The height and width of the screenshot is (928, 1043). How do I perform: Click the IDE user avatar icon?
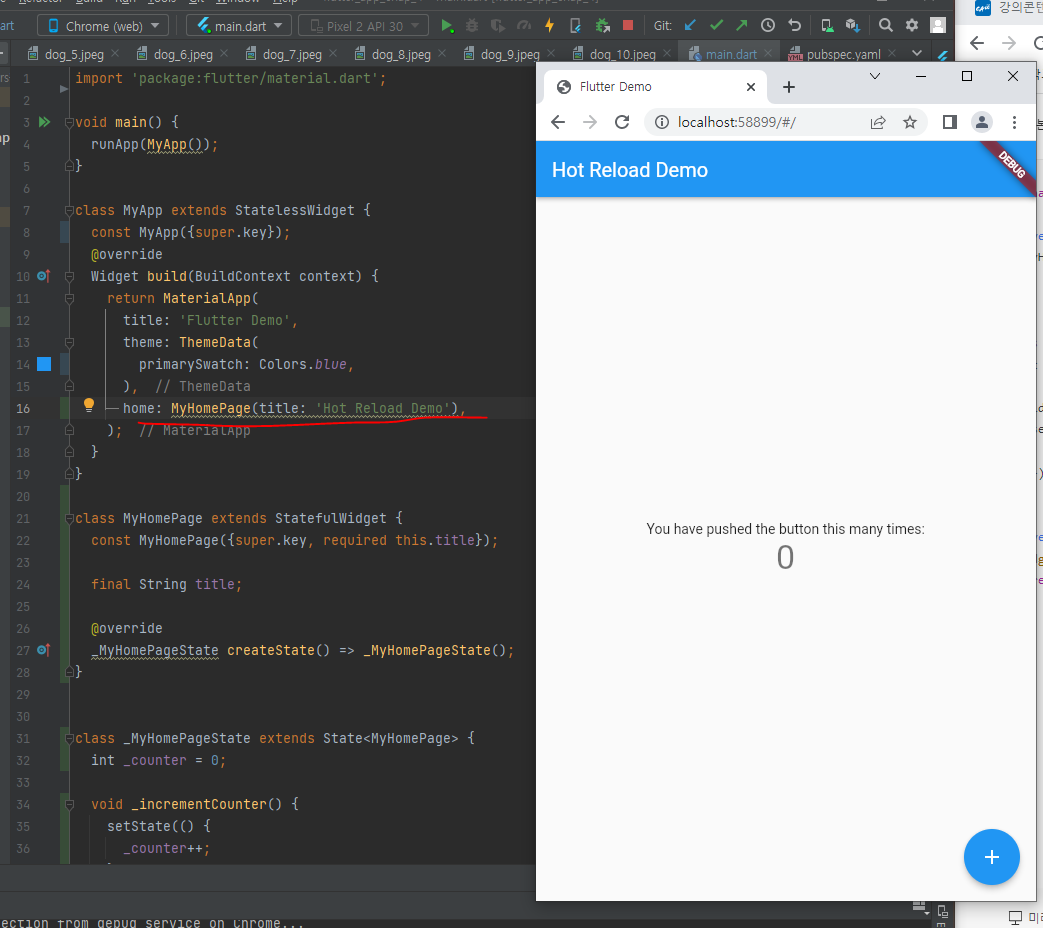click(x=938, y=25)
